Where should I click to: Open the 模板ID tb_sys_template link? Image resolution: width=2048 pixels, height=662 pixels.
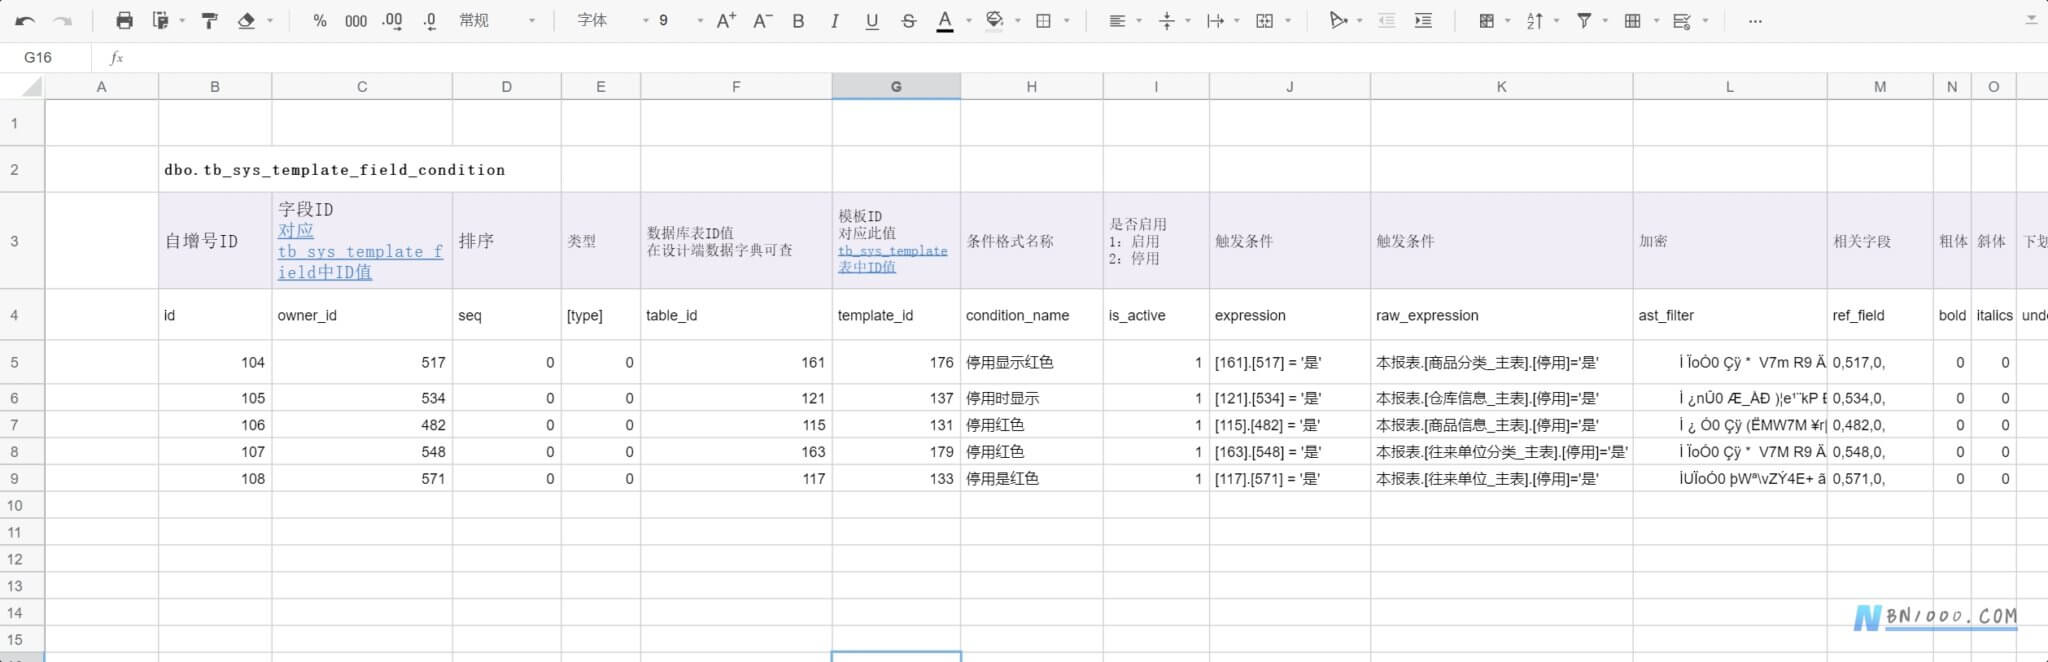(892, 259)
